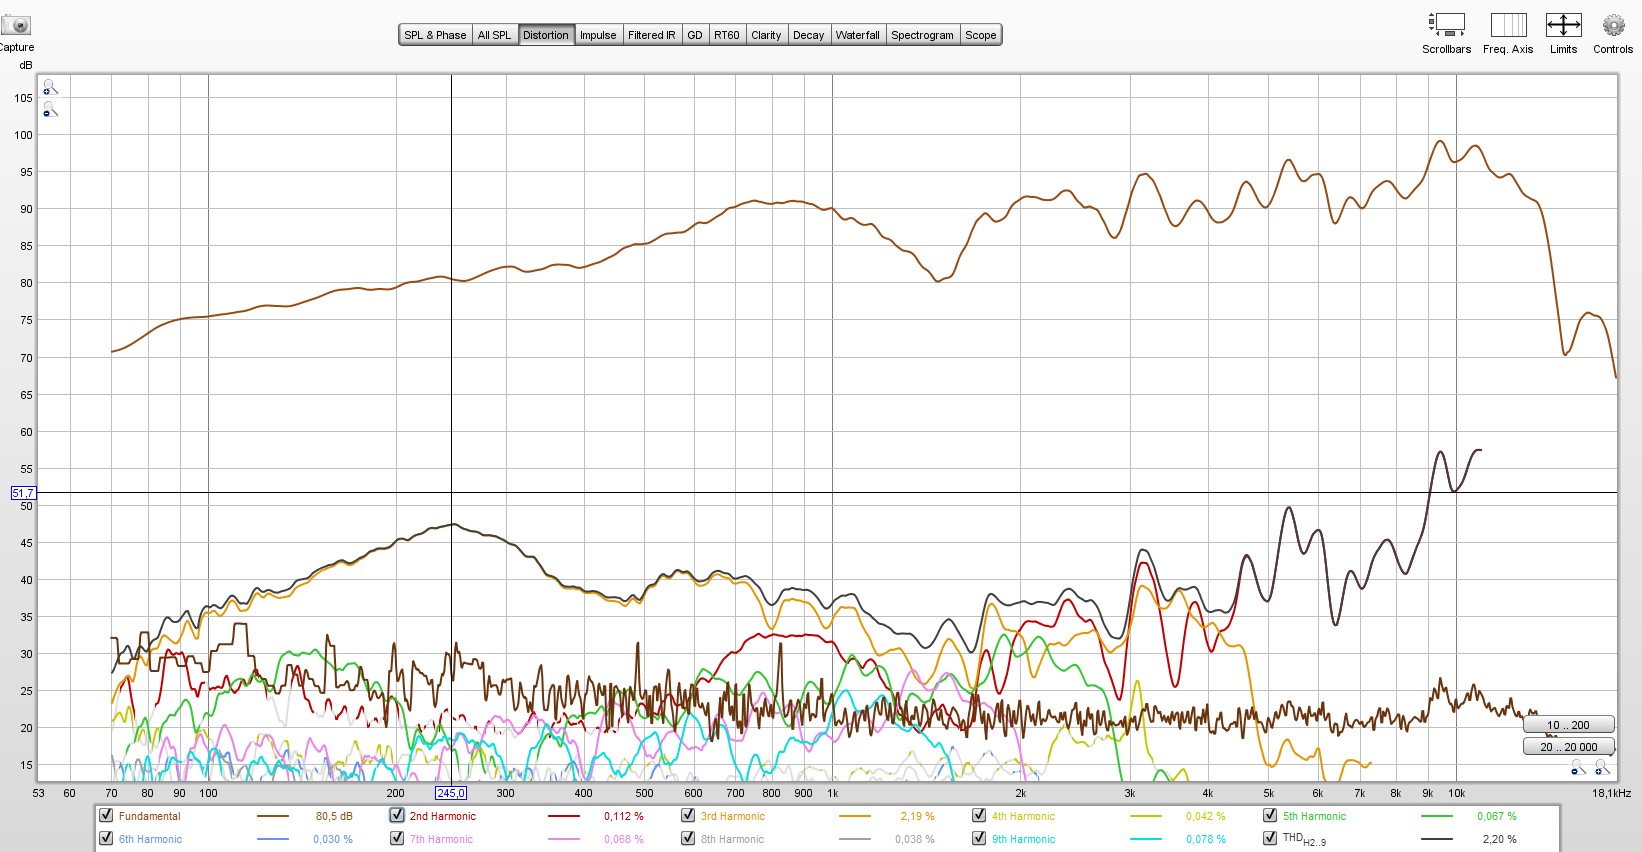Toggle the 9th Harmonic checkbox
The image size is (1642, 852).
[979, 838]
